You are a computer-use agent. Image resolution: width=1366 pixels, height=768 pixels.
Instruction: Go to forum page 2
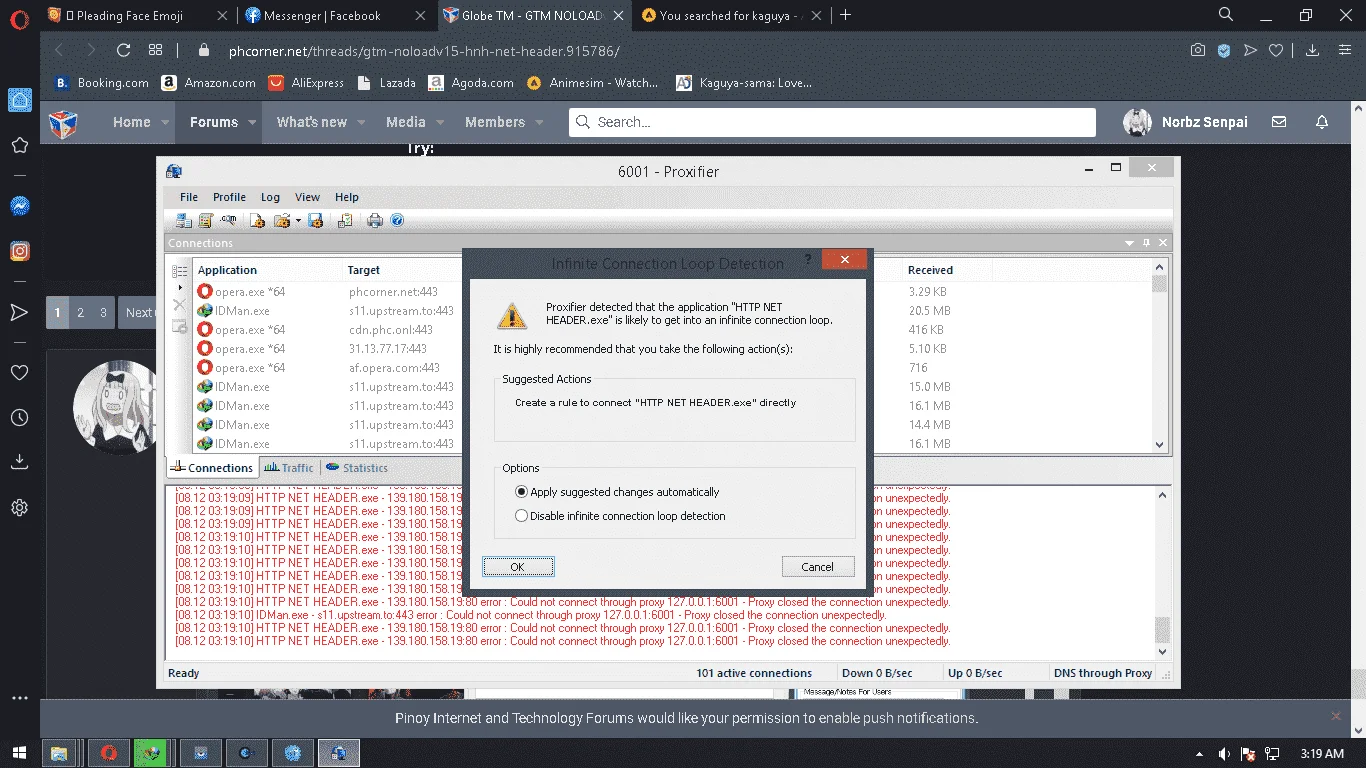(x=80, y=313)
